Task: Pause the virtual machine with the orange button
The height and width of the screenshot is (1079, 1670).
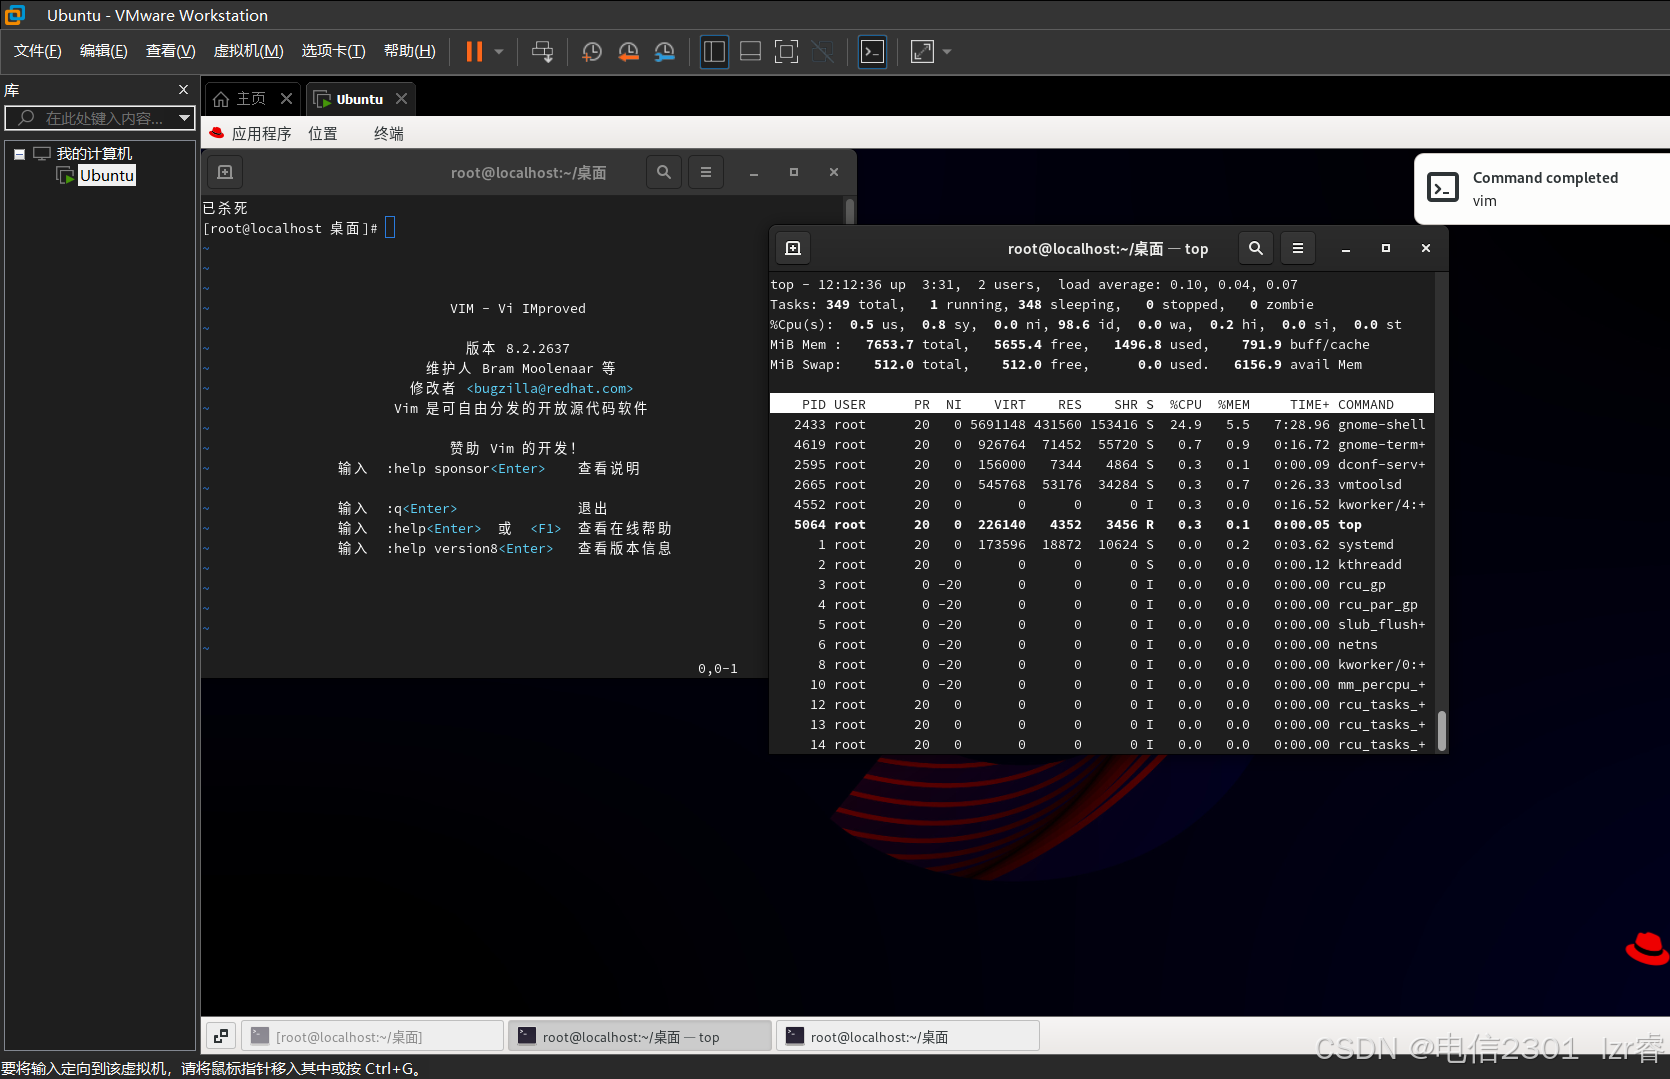Action: (474, 51)
